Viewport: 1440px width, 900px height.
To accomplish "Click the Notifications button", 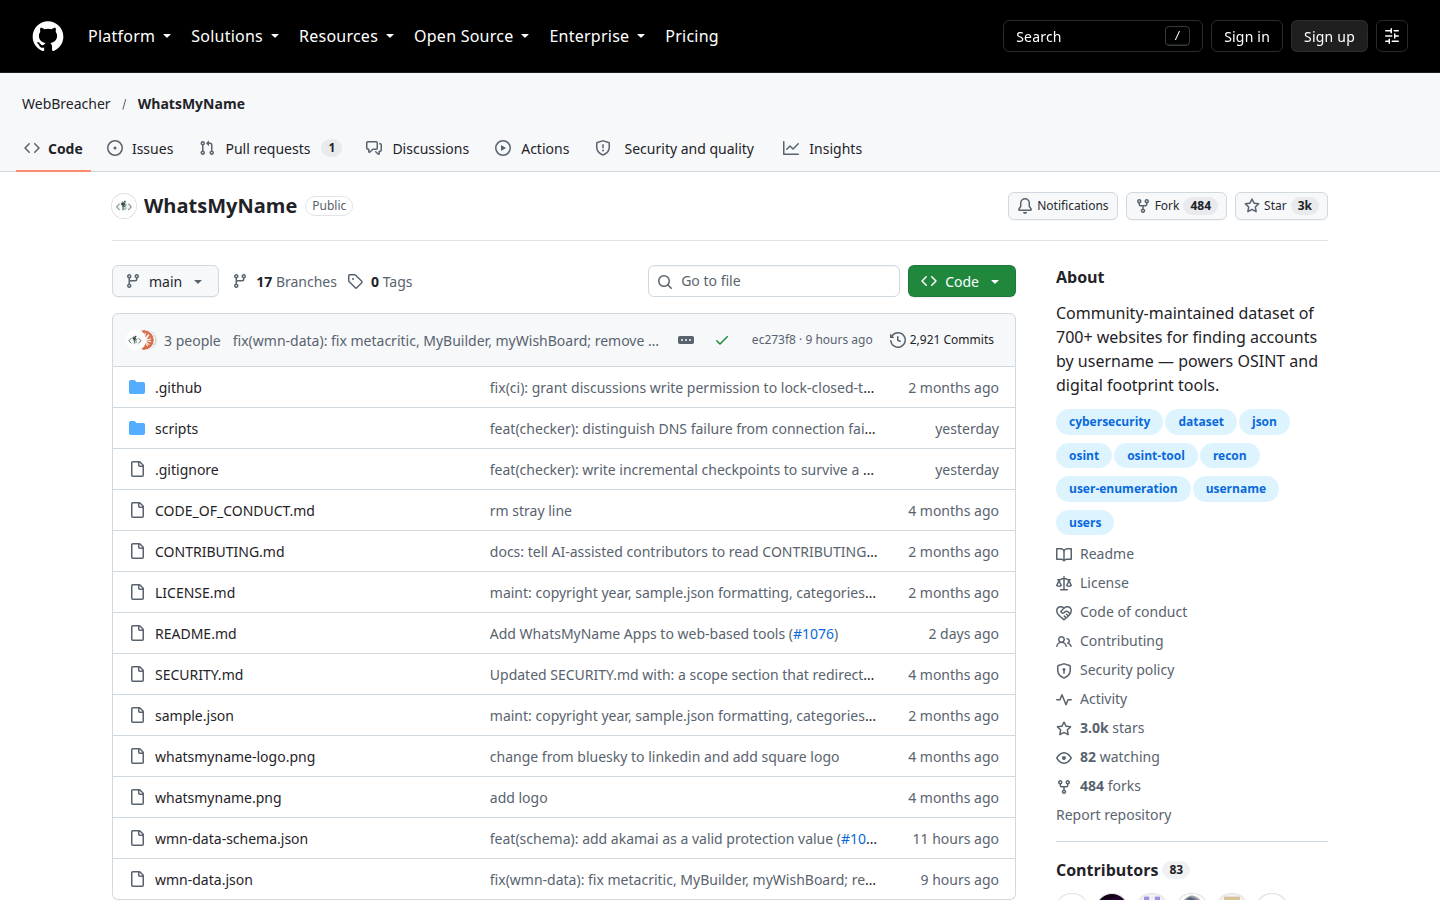I will 1063,206.
